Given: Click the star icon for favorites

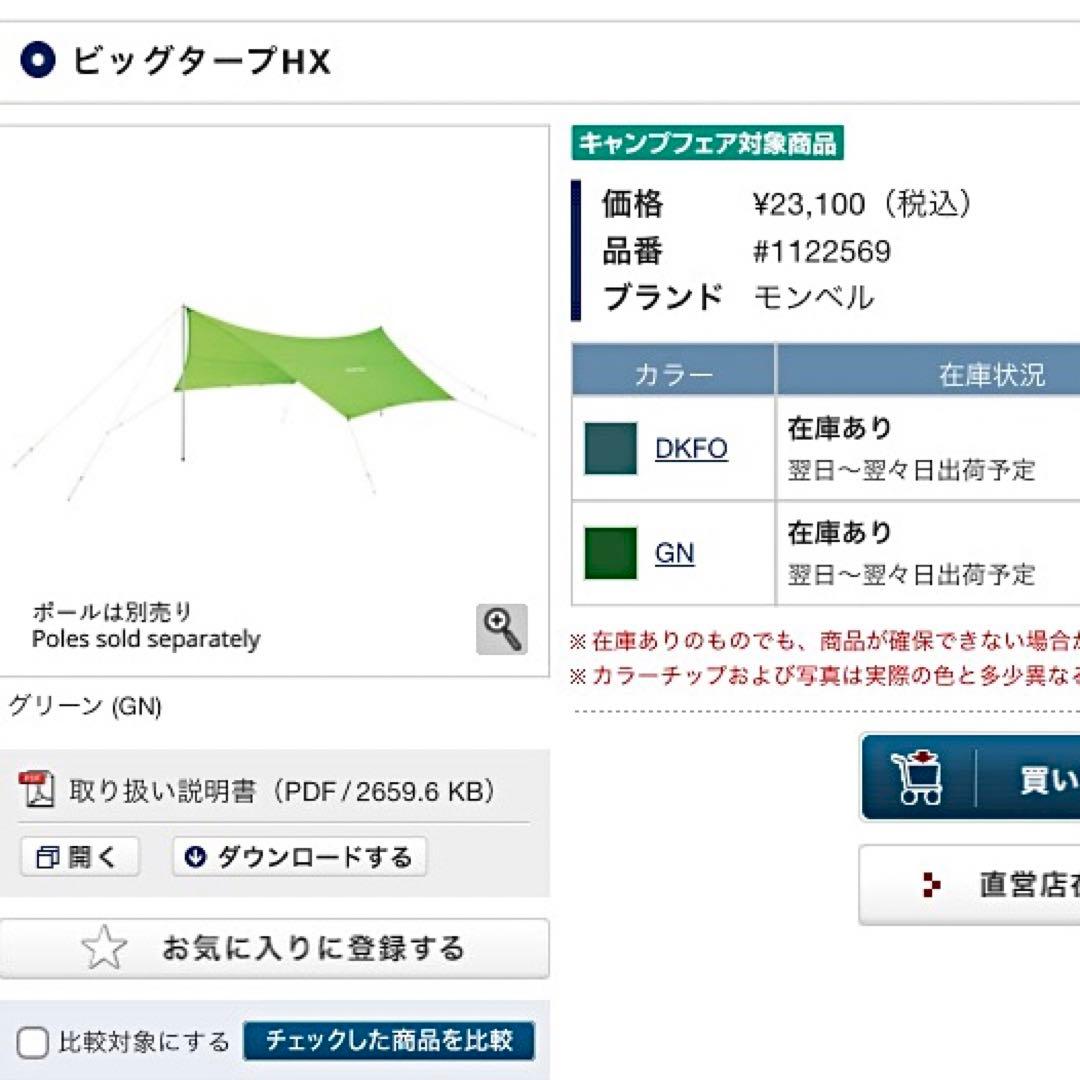Looking at the screenshot, I should click(x=104, y=948).
